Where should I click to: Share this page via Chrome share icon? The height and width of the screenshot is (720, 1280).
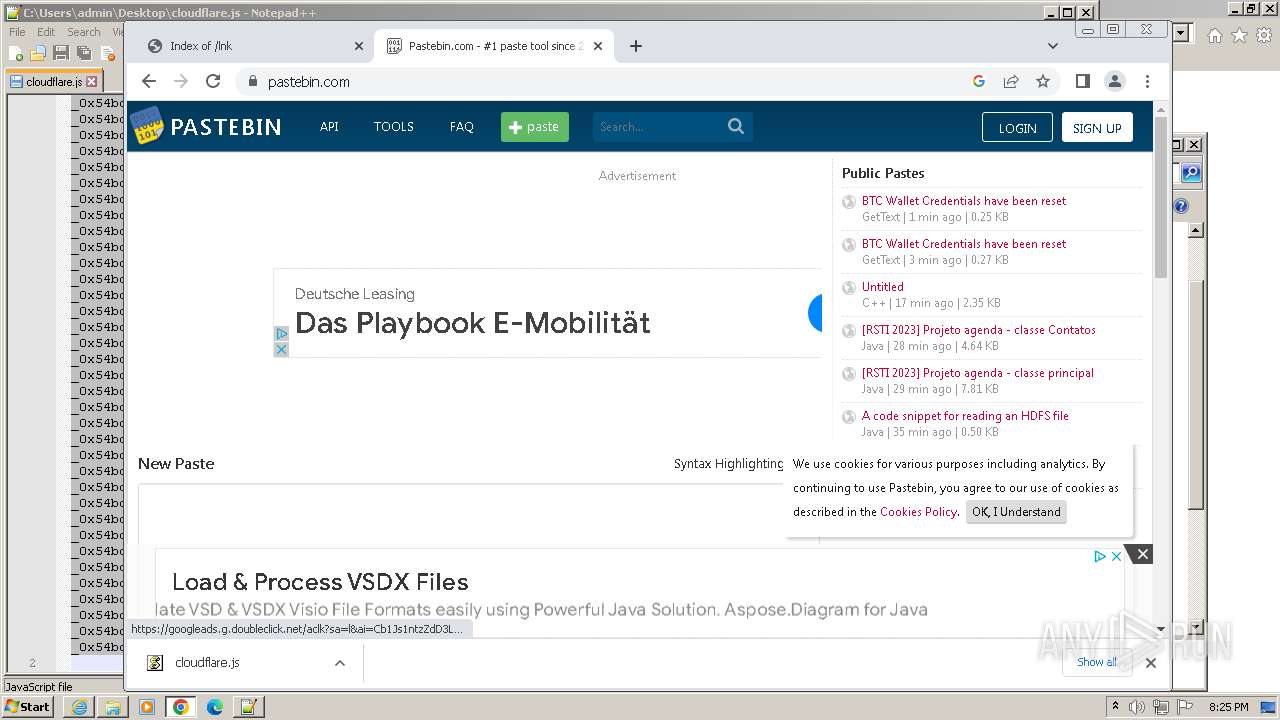pos(1011,81)
